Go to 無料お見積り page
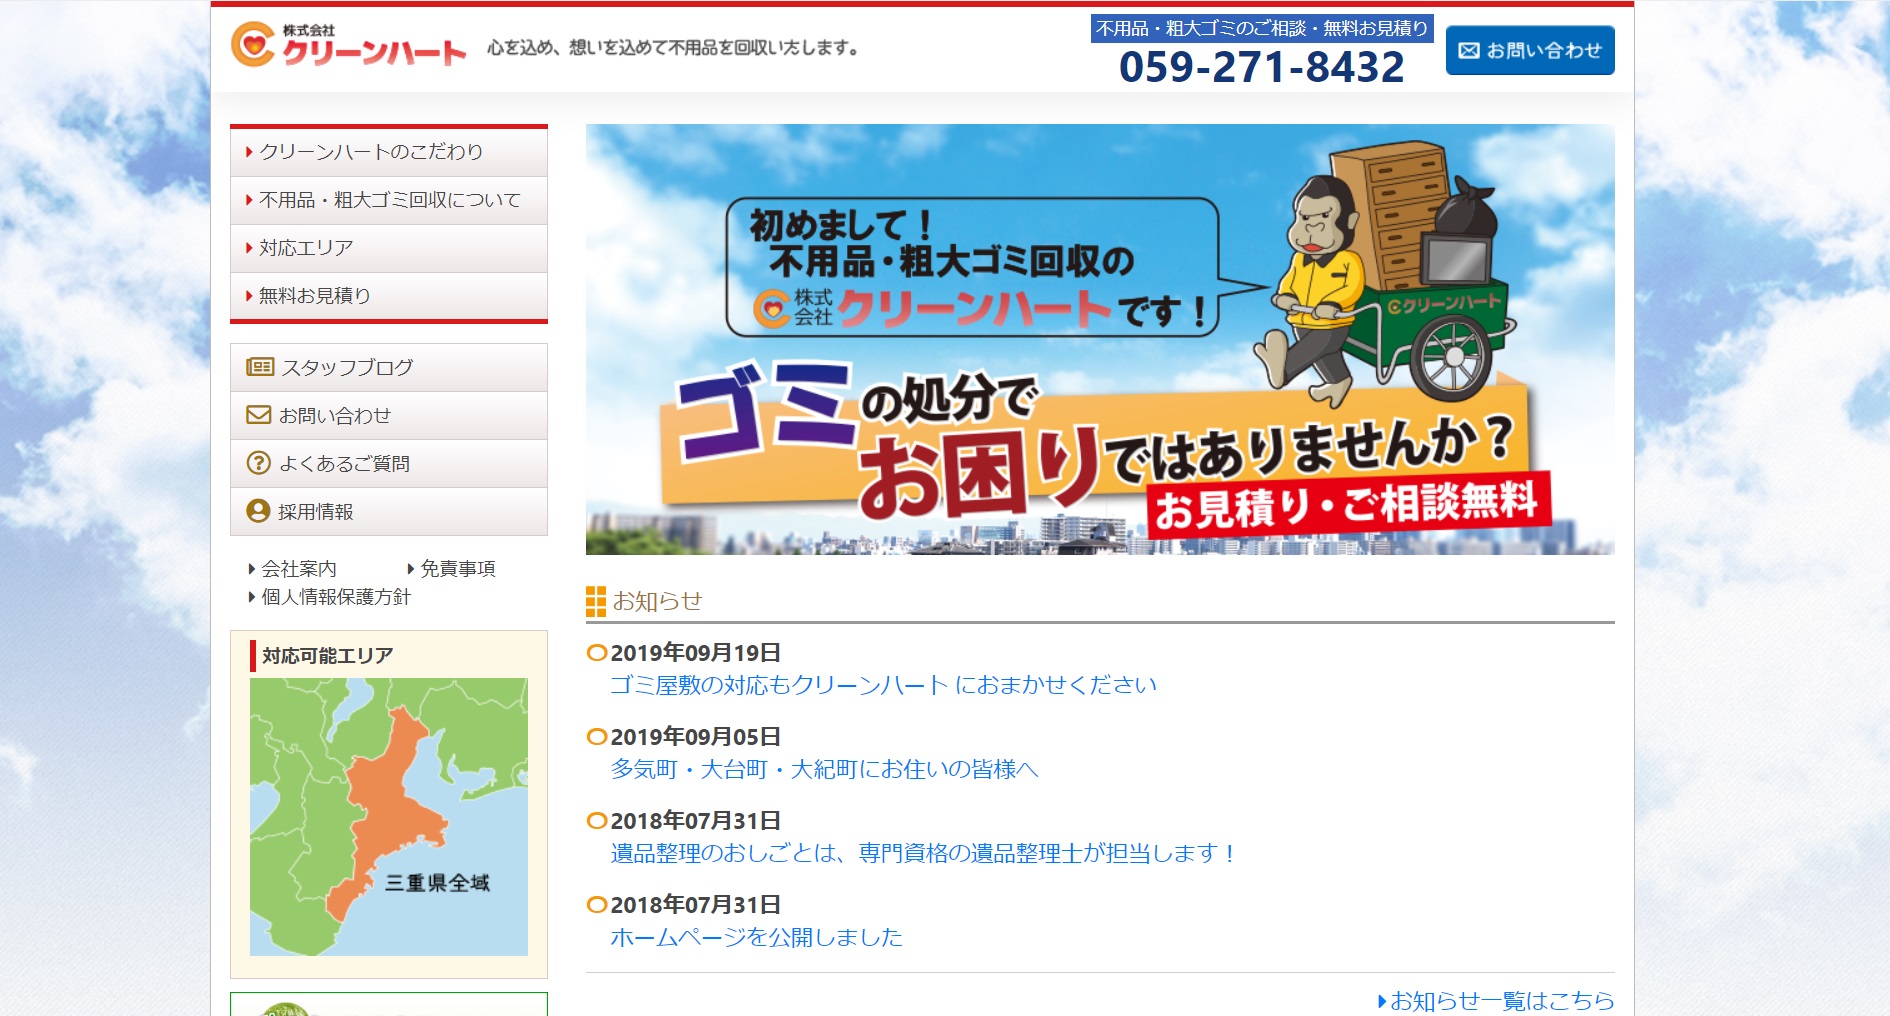The height and width of the screenshot is (1016, 1890). [314, 296]
